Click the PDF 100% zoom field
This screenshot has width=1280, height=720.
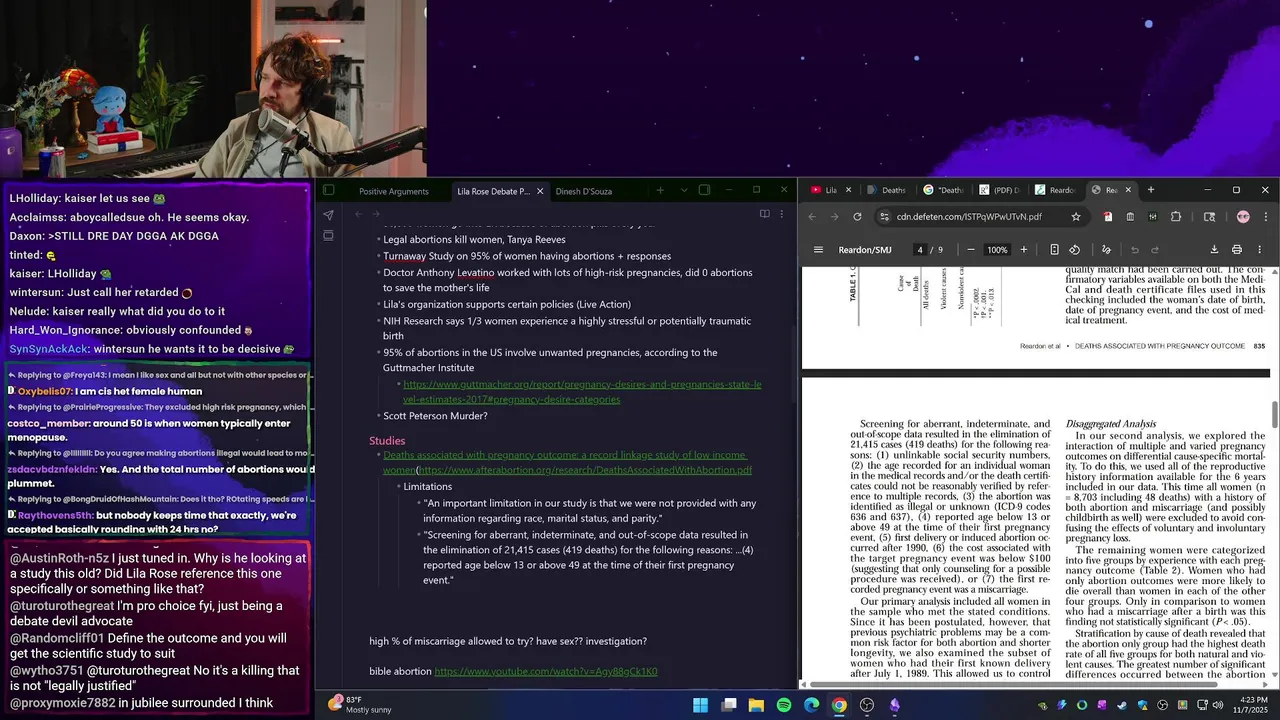coord(997,250)
